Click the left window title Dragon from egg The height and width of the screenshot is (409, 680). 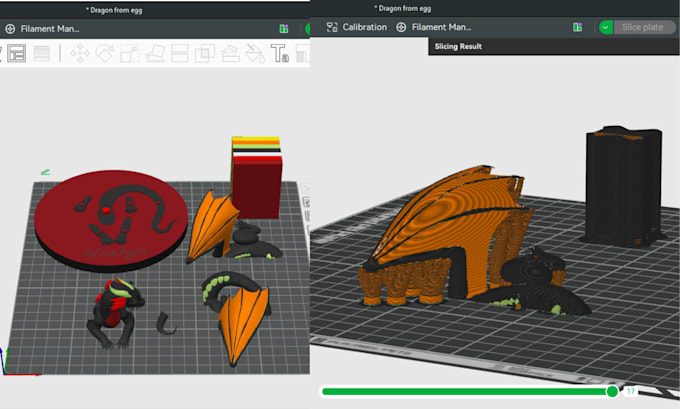pyautogui.click(x=114, y=10)
